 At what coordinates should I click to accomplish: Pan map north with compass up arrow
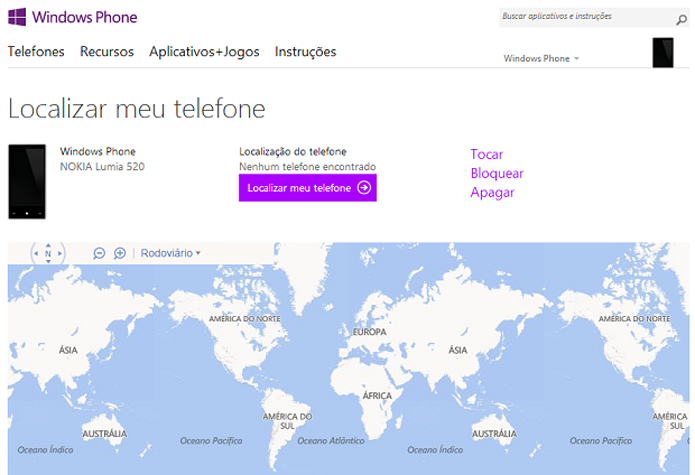48,245
